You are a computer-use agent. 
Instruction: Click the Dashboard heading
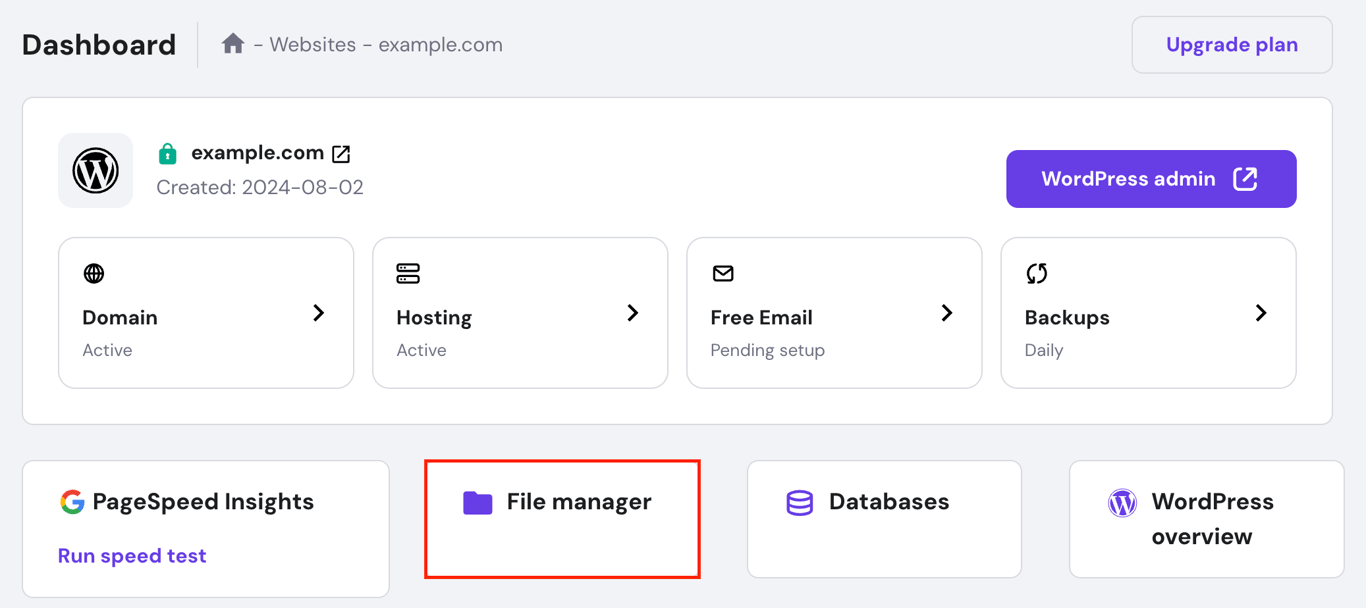point(98,44)
